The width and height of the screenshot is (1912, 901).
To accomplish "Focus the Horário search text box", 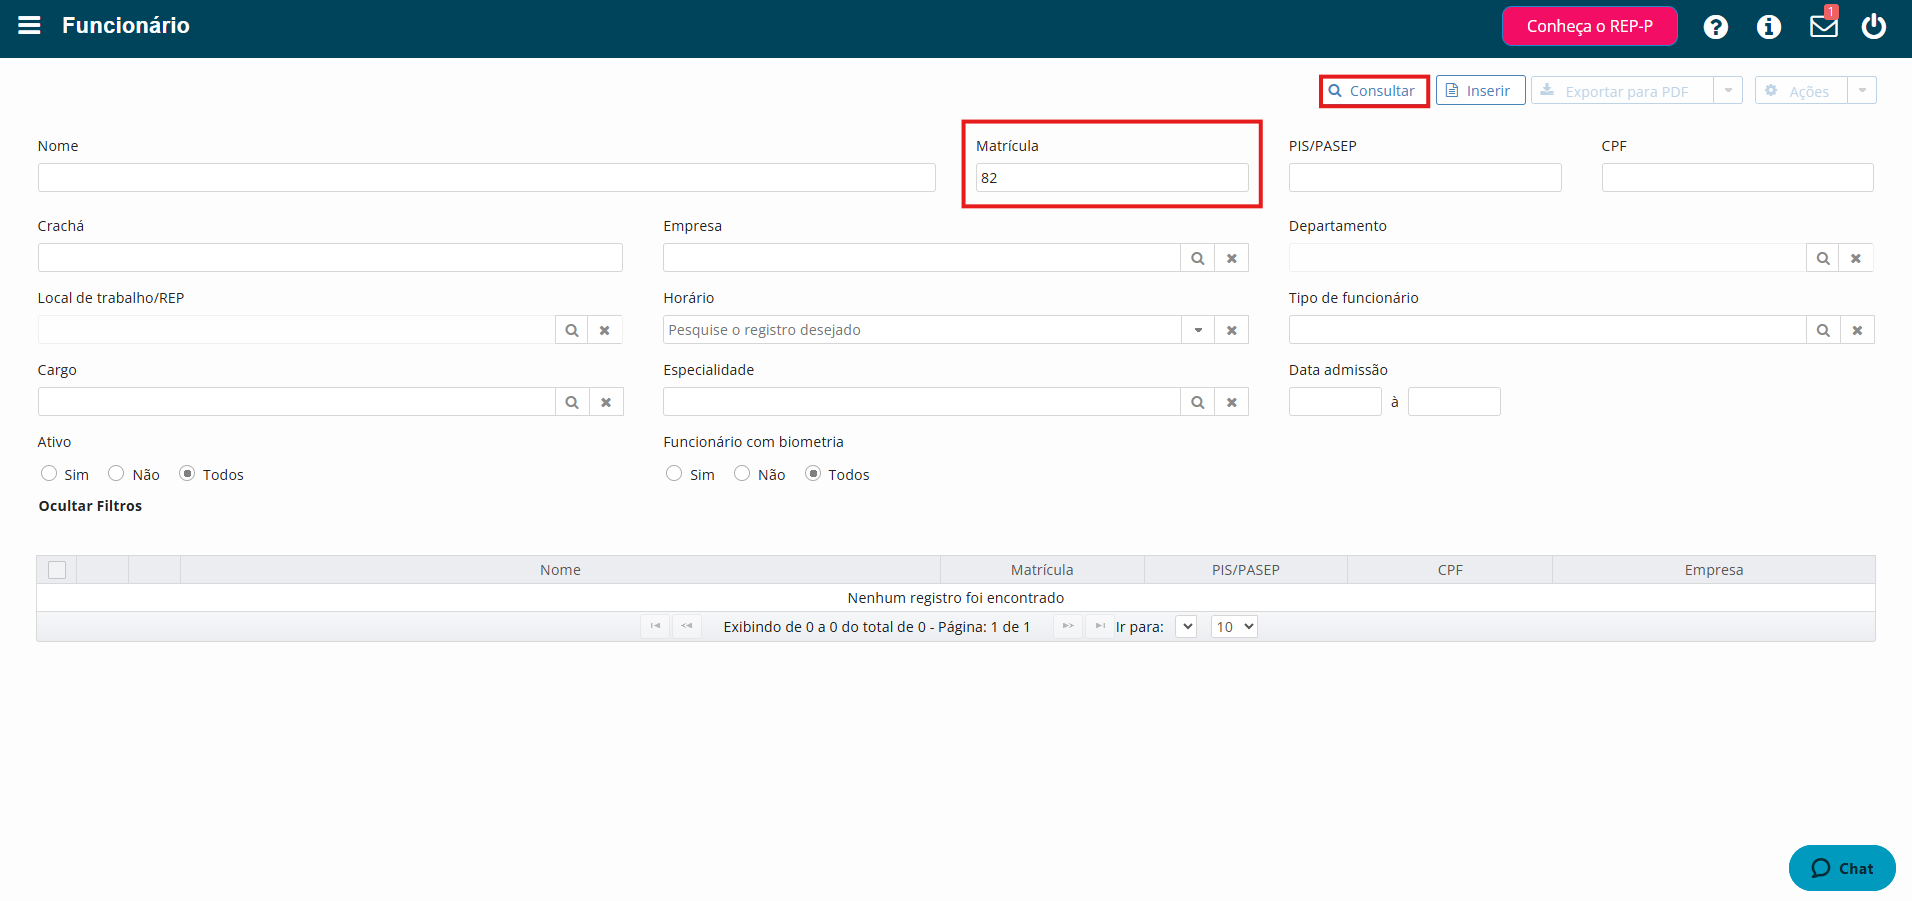I will (922, 330).
